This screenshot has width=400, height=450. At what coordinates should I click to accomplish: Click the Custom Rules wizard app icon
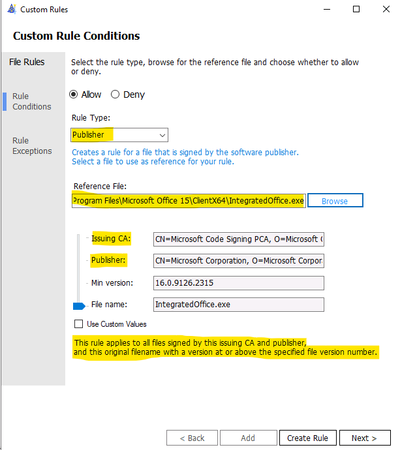[x=12, y=9]
